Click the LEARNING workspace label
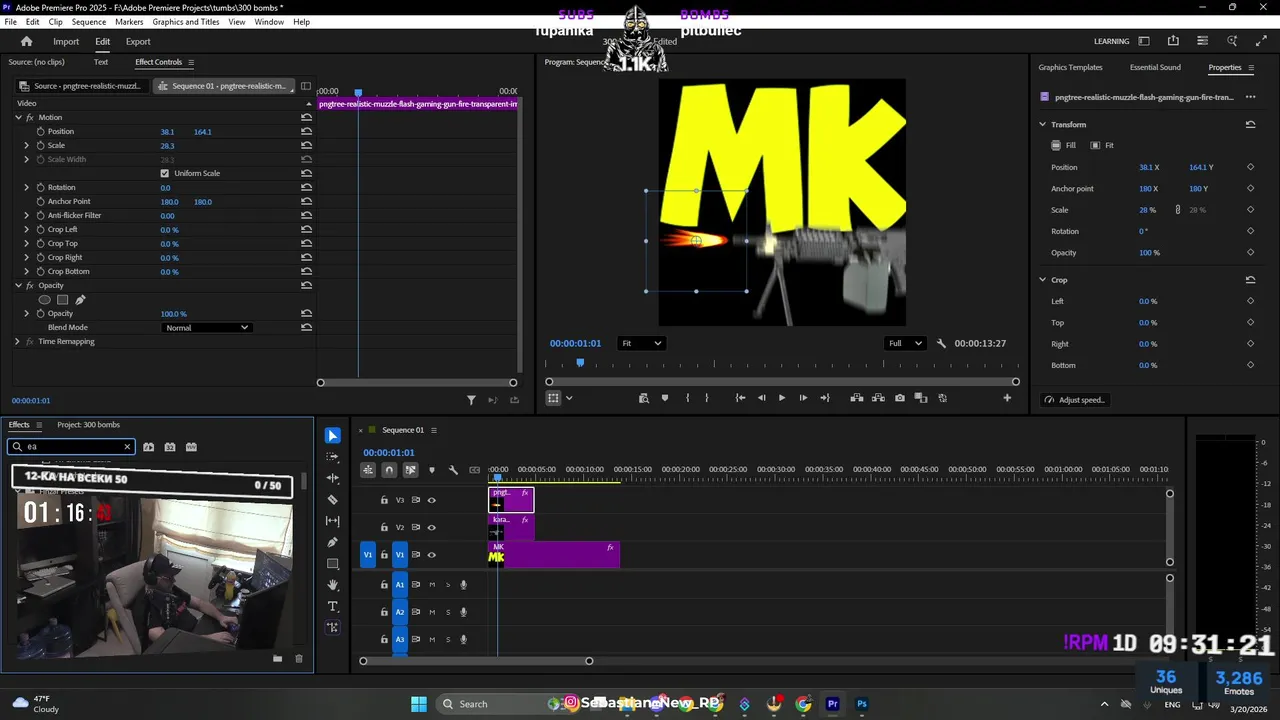The width and height of the screenshot is (1280, 720). (1111, 41)
